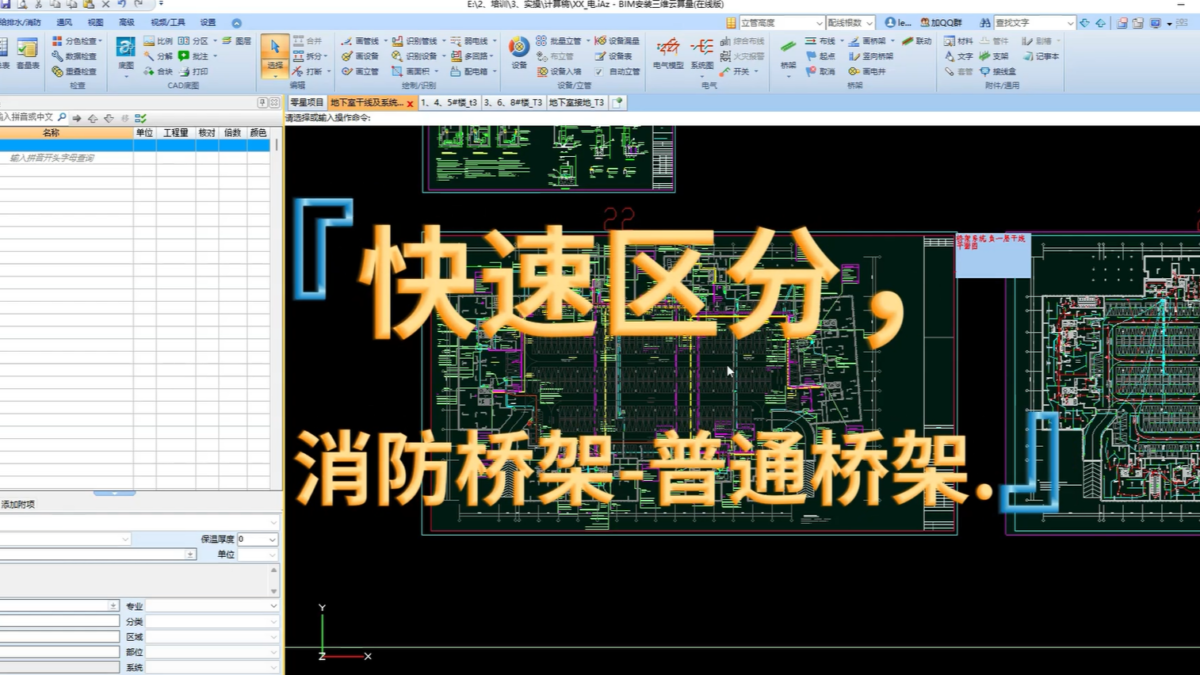Click 打断 break tool

click(x=311, y=72)
